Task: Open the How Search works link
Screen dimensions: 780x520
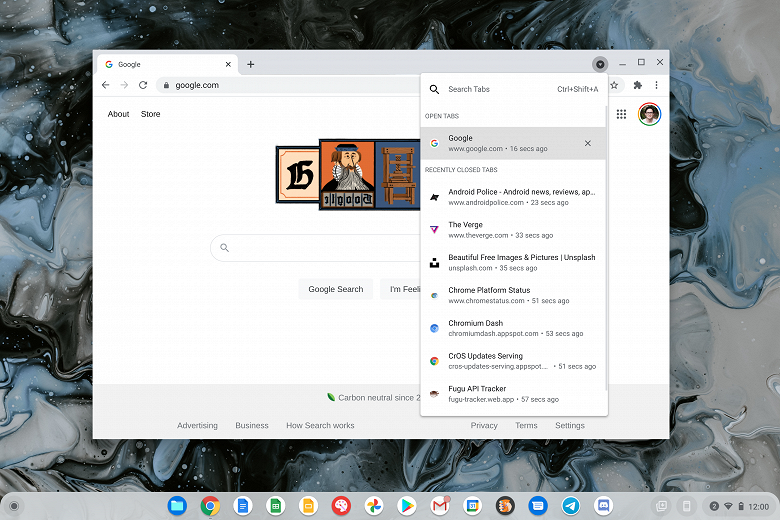Action: tap(320, 425)
